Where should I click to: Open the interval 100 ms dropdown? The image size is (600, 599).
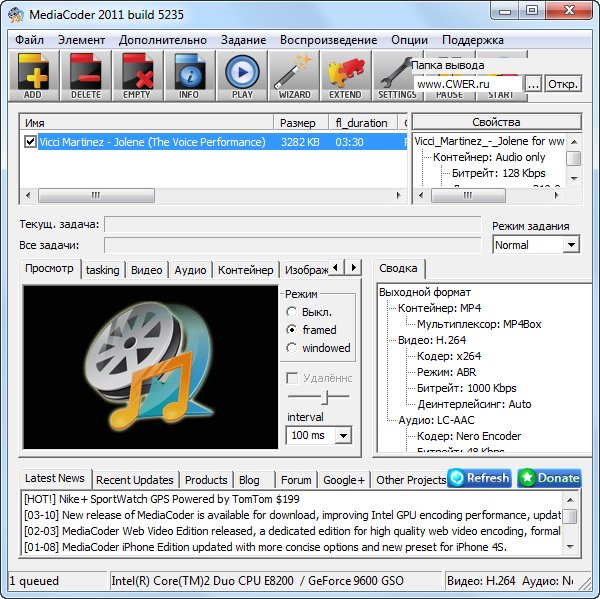pos(319,435)
